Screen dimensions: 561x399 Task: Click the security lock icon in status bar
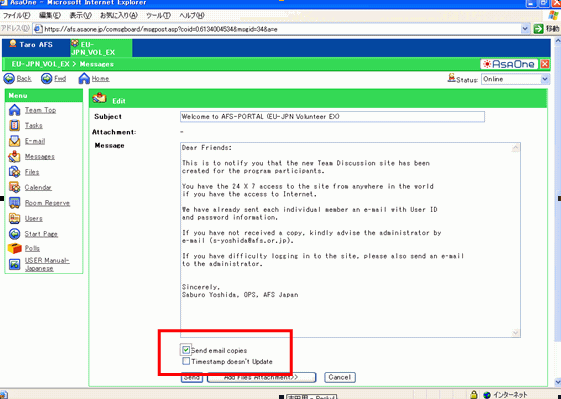coord(474,395)
